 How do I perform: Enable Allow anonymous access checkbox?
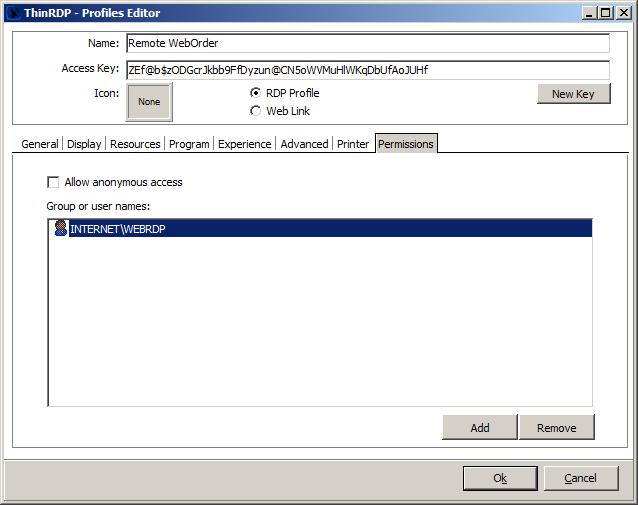(53, 182)
